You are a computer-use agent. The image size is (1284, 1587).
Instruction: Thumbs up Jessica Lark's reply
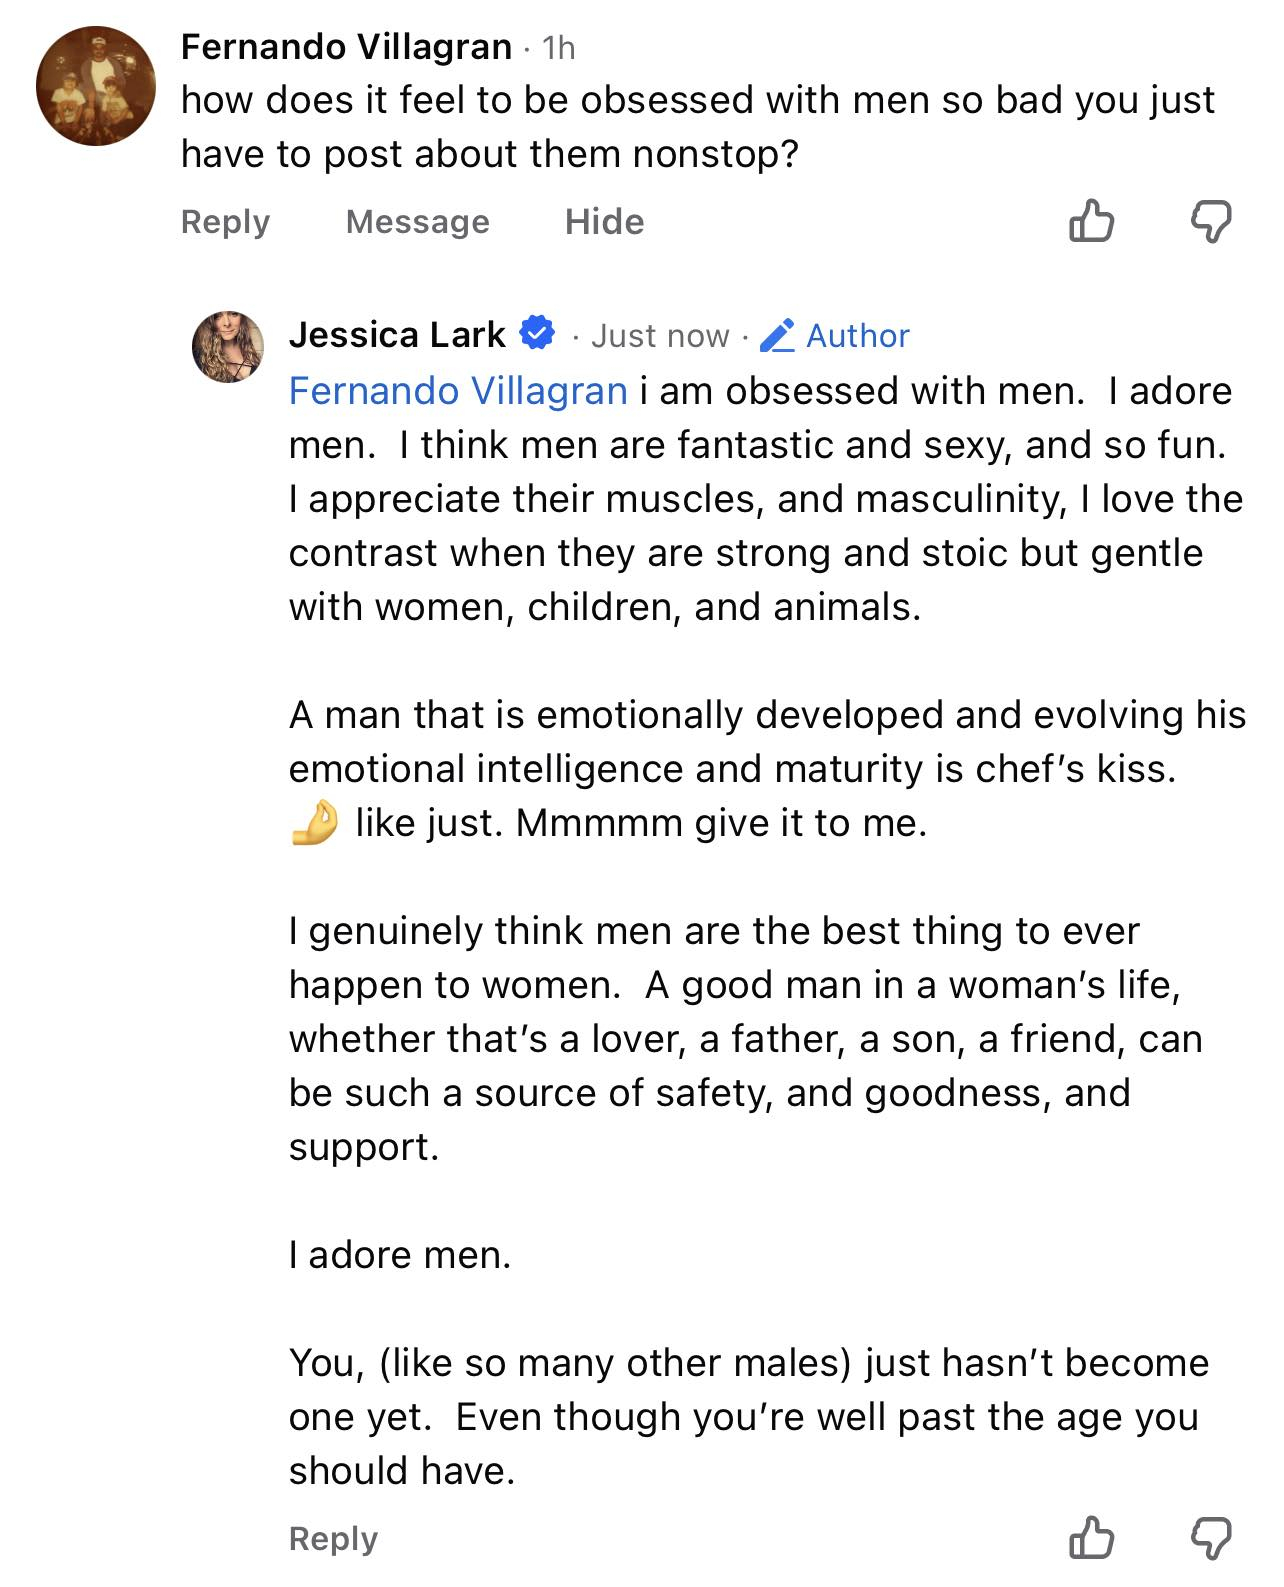(x=1091, y=1538)
